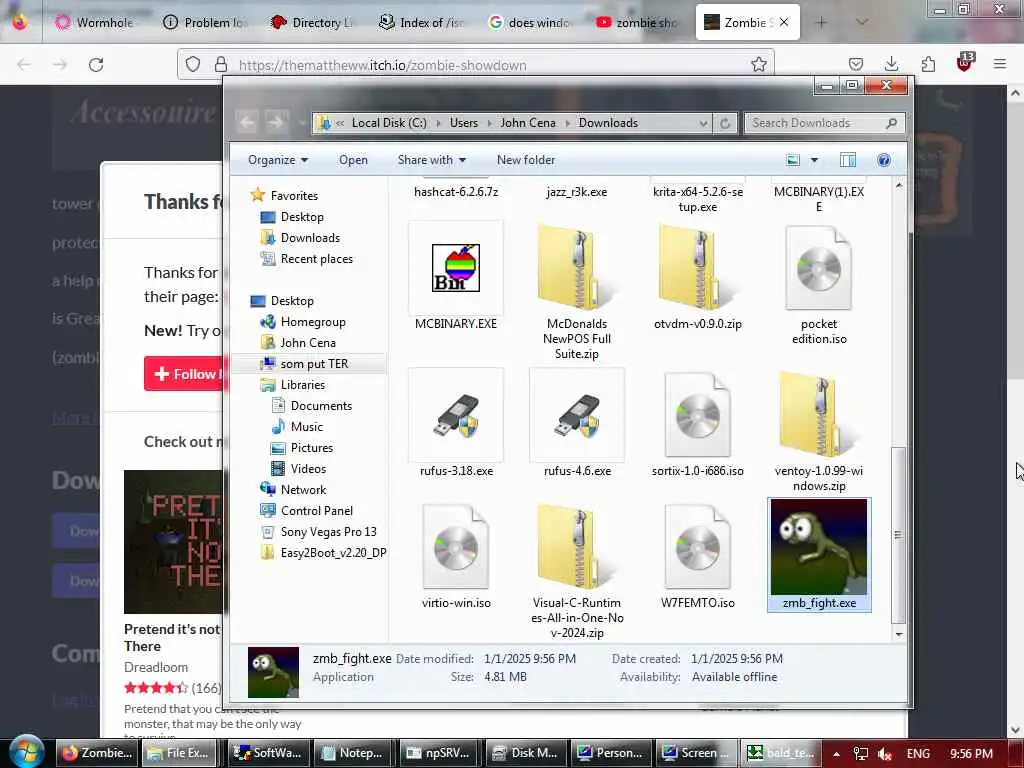
Task: Click the Open toolbar command
Action: (x=353, y=160)
